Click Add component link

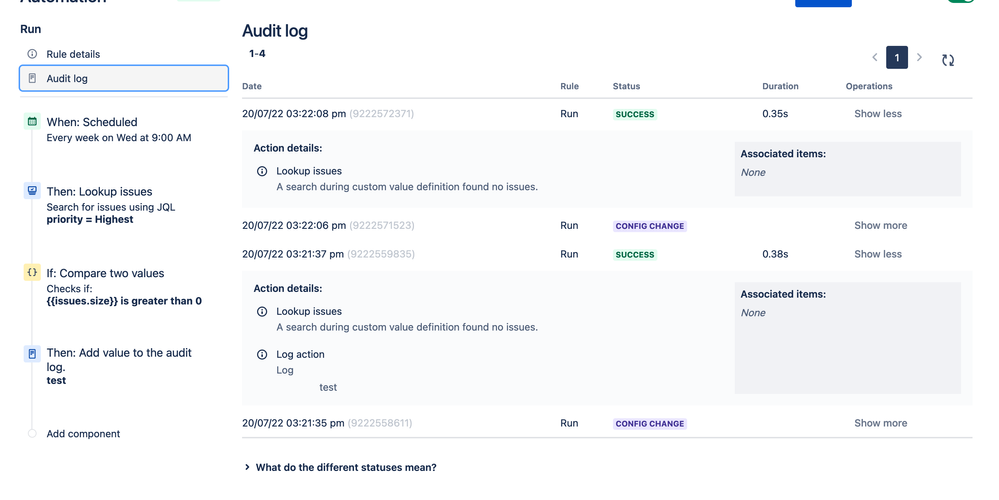tap(83, 434)
